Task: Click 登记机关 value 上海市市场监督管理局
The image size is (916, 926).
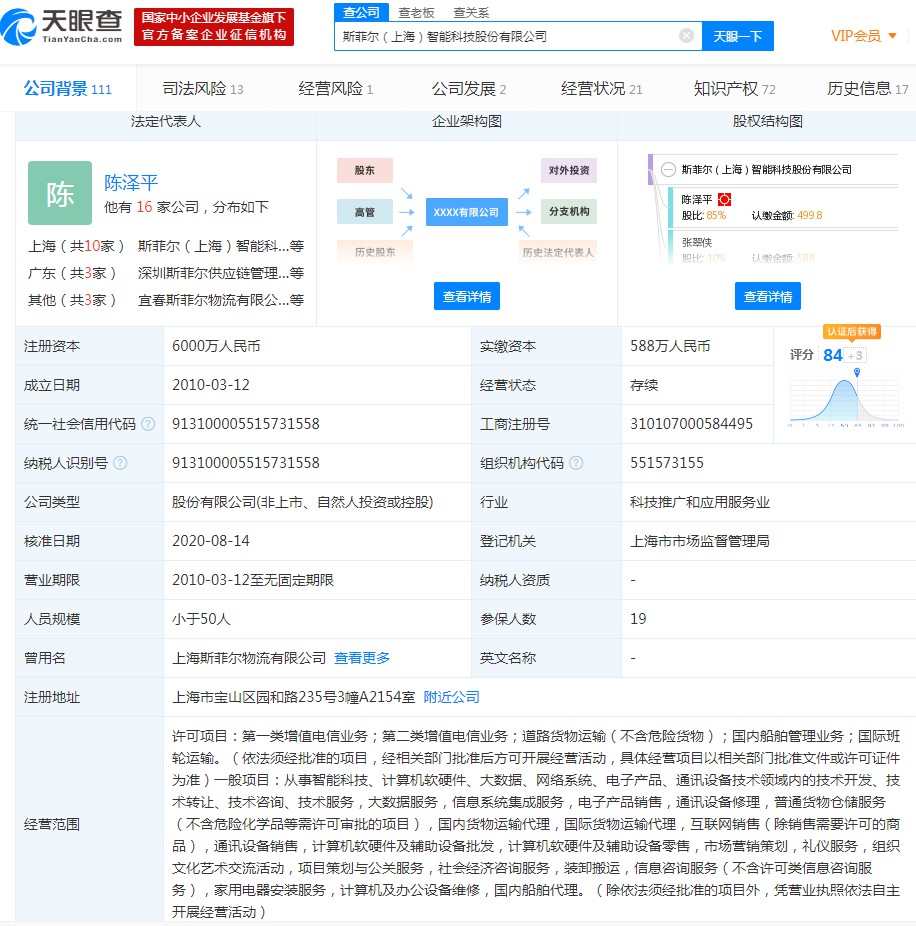Action: pyautogui.click(x=700, y=541)
